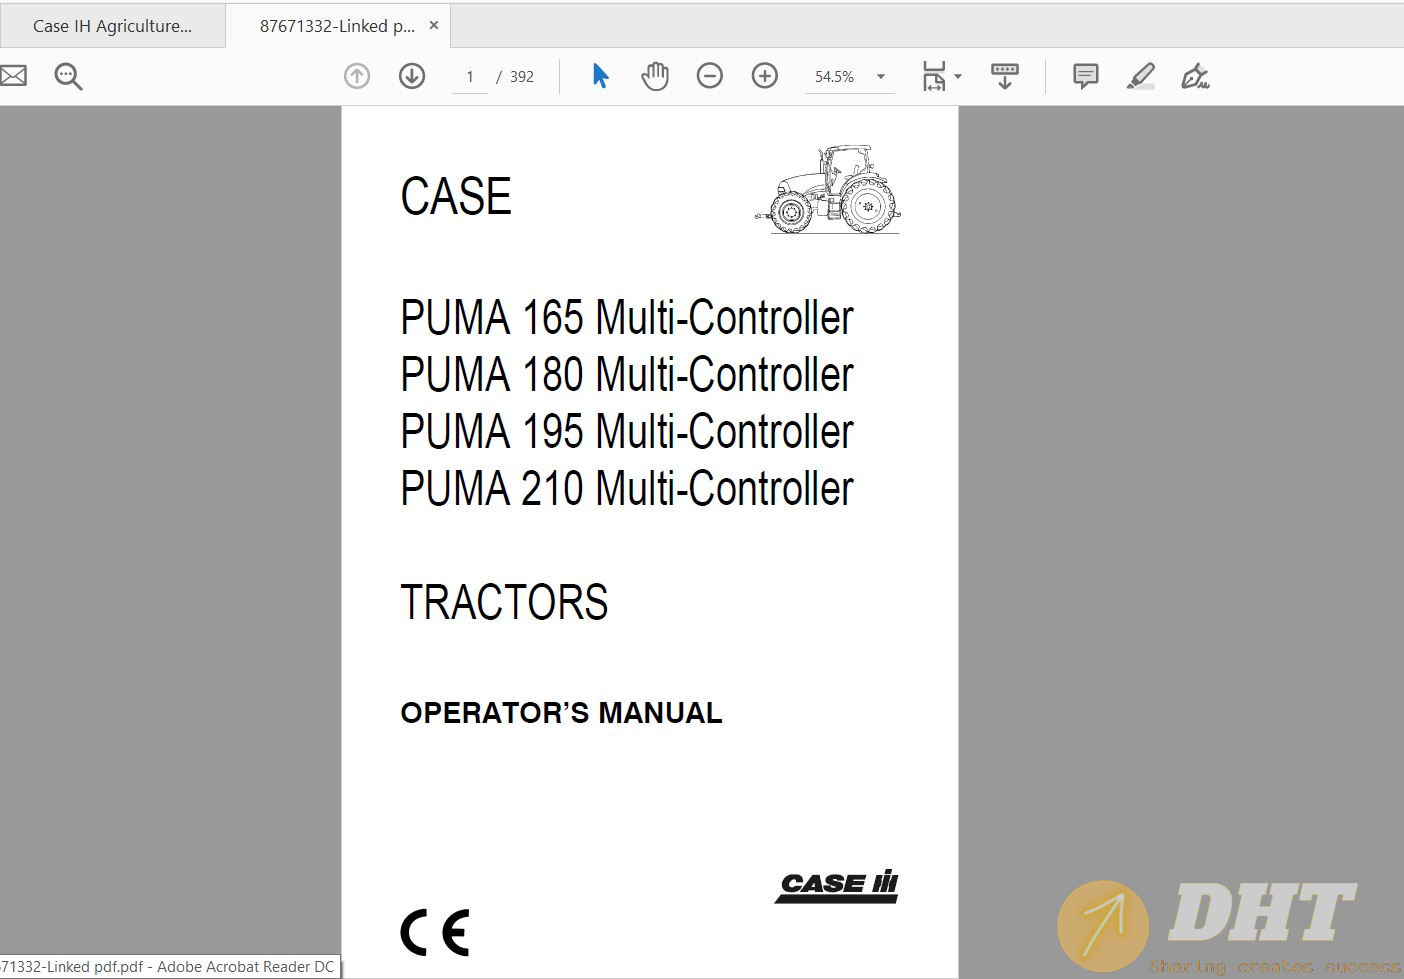Image resolution: width=1404 pixels, height=979 pixels.
Task: Open the sign document pen tool
Action: (x=1195, y=76)
